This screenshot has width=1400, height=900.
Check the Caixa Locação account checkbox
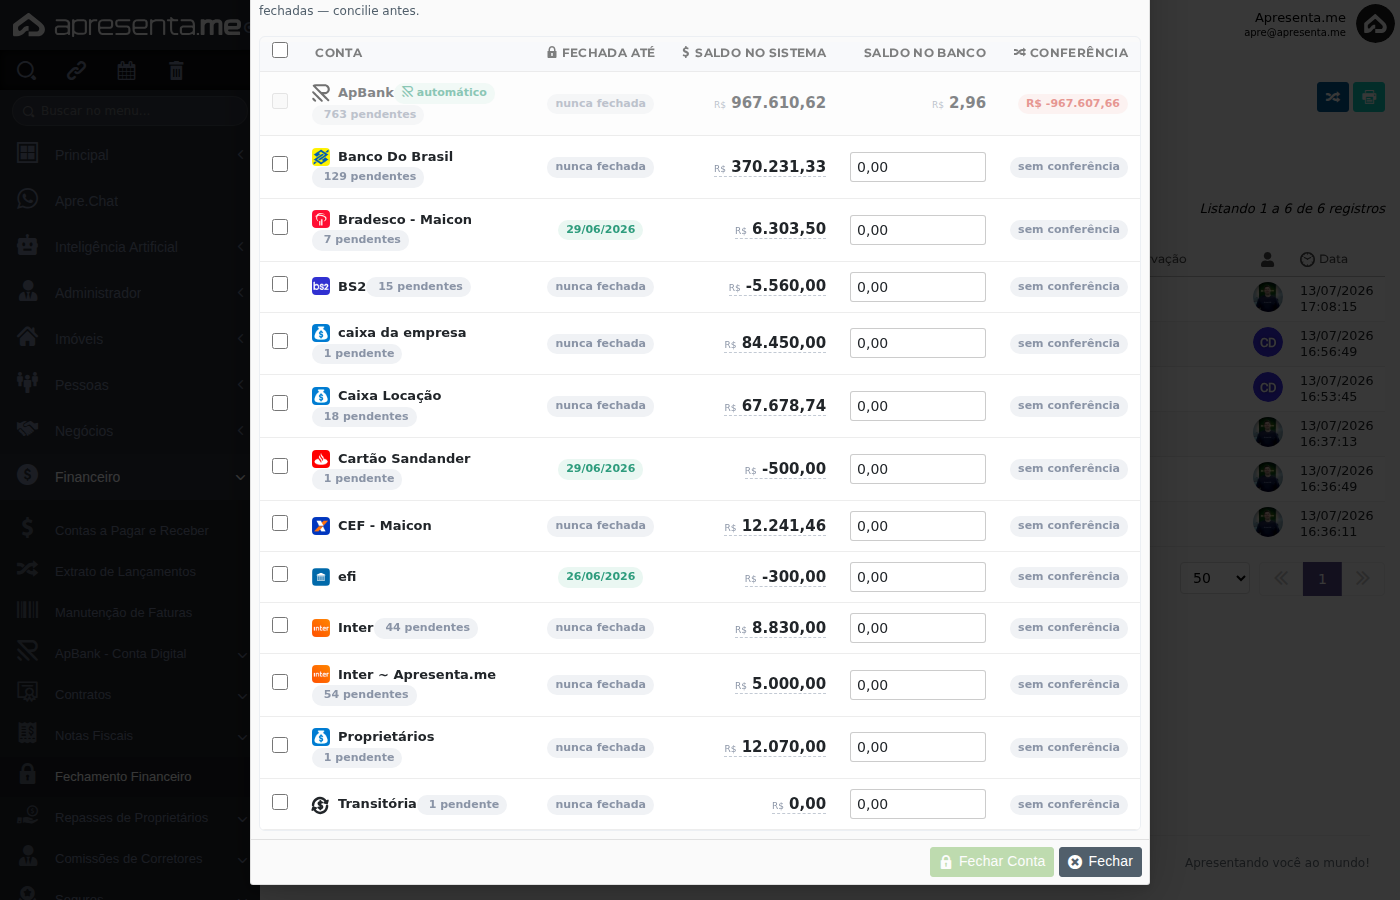point(280,403)
